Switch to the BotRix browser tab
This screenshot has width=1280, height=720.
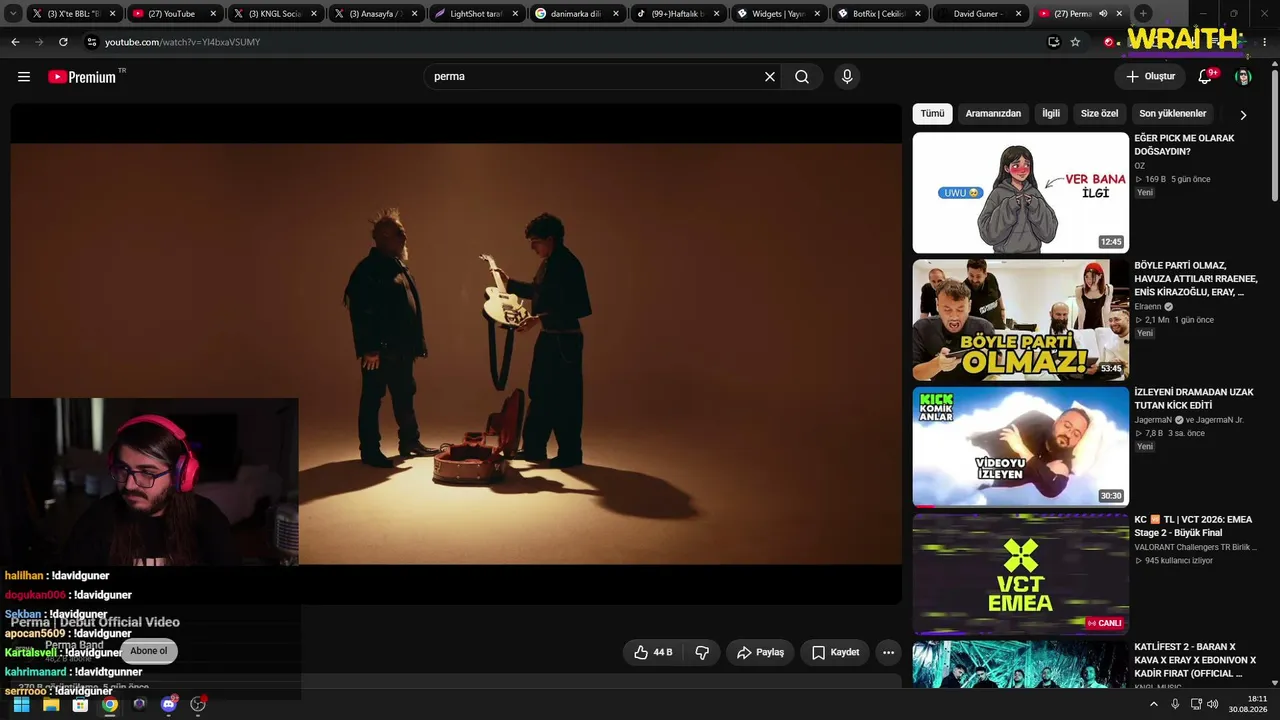tap(880, 14)
